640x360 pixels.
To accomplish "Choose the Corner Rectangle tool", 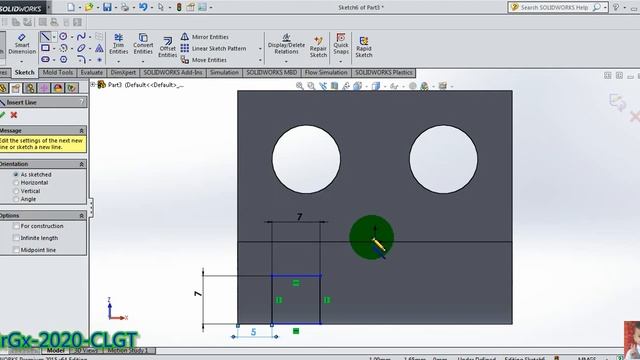I will pos(45,48).
